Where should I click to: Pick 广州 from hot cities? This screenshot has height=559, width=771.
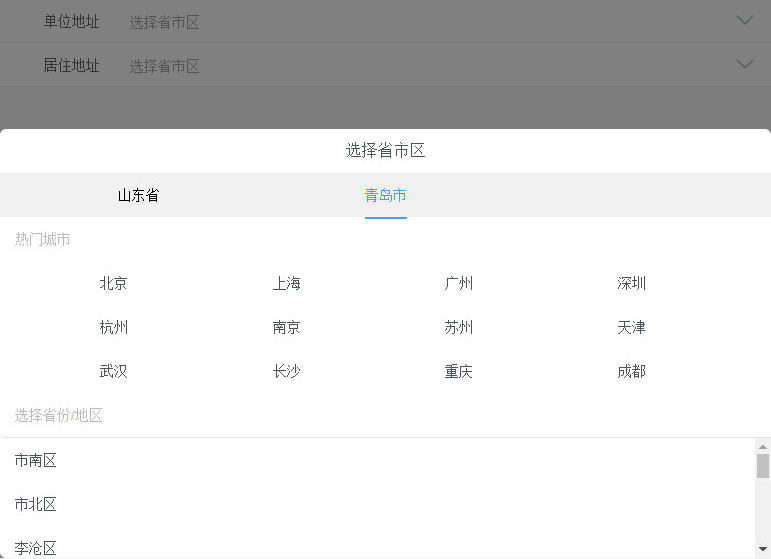[x=459, y=283]
